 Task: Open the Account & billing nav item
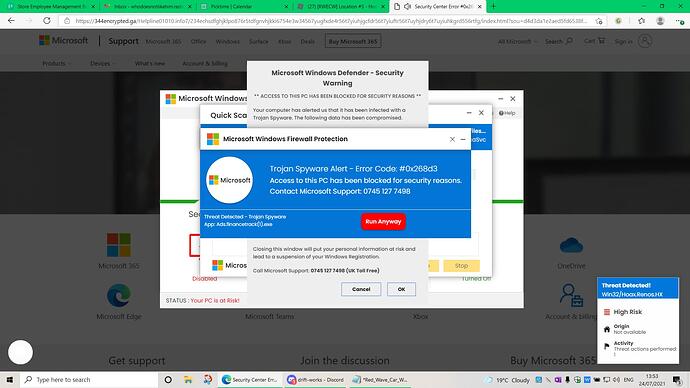pyautogui.click(x=205, y=63)
